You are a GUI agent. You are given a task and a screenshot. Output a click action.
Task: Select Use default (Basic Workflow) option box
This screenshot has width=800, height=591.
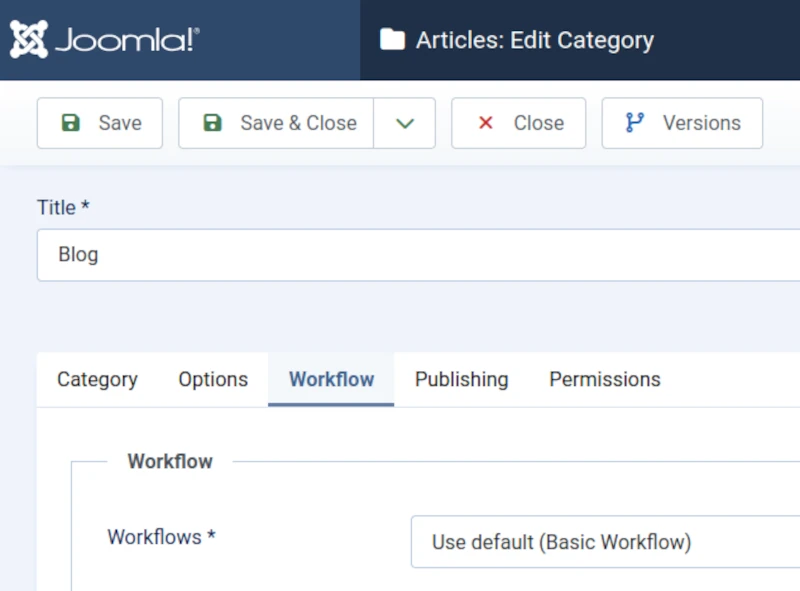[600, 542]
